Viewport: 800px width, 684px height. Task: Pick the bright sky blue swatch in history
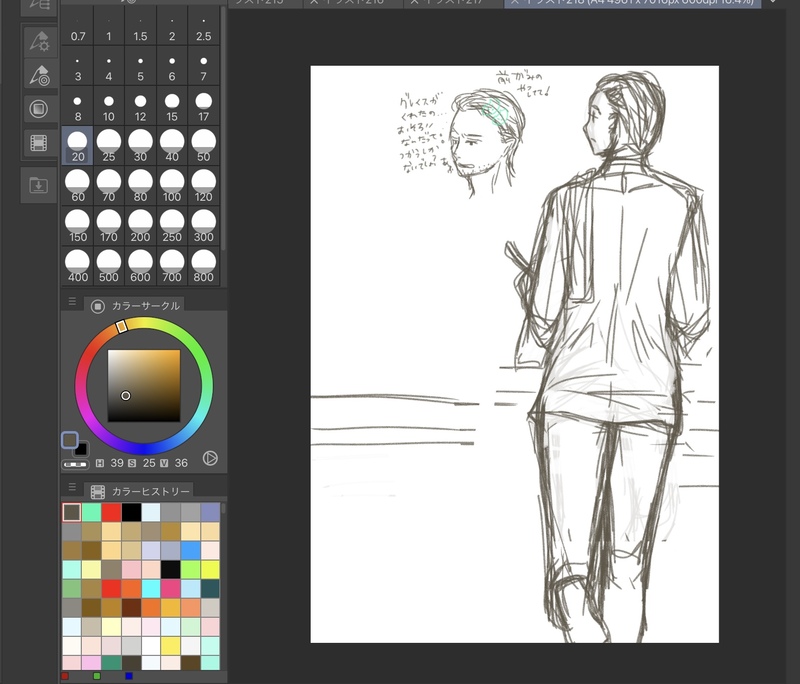[190, 550]
